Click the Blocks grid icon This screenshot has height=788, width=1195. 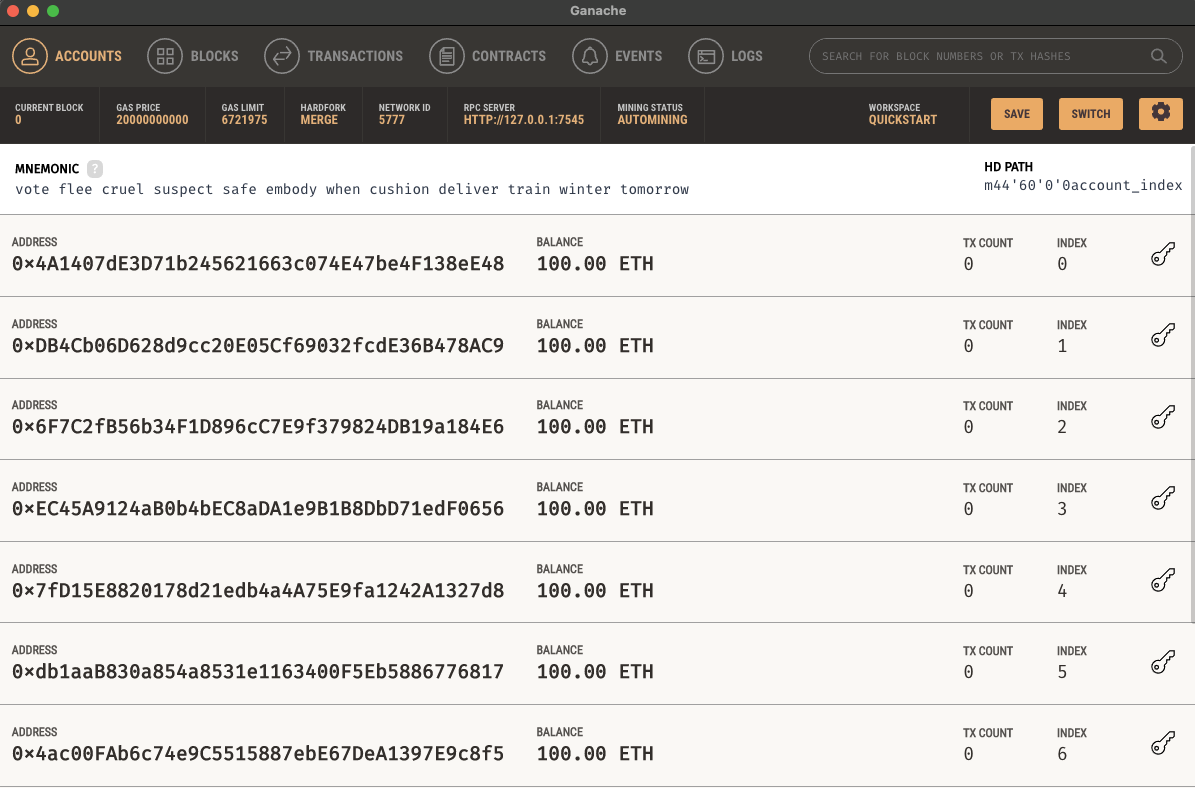click(x=165, y=56)
